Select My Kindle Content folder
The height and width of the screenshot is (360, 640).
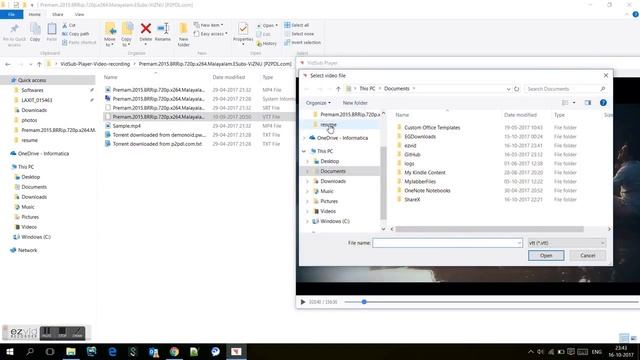(425, 173)
